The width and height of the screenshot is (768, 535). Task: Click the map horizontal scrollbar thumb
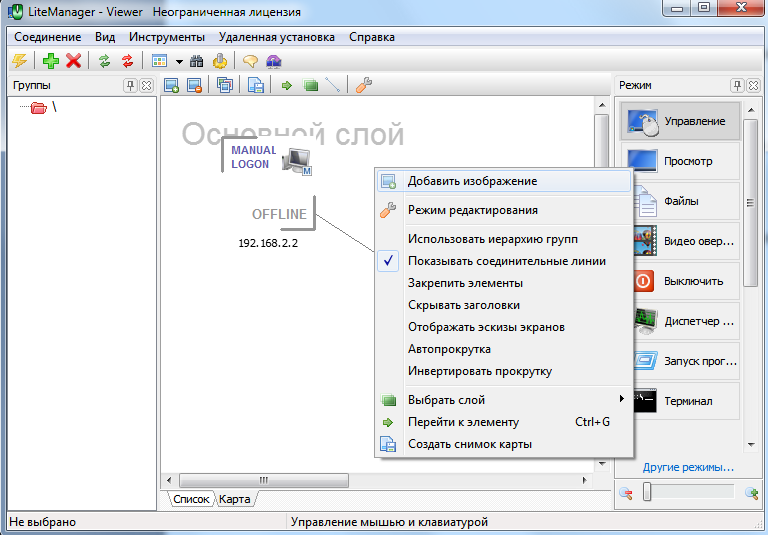(264, 480)
